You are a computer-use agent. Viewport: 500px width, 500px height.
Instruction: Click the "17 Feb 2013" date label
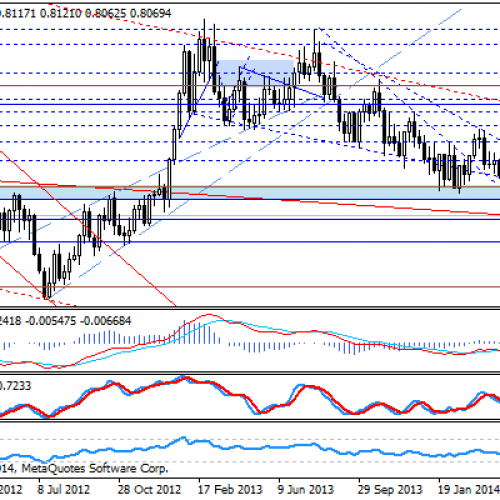(230, 490)
